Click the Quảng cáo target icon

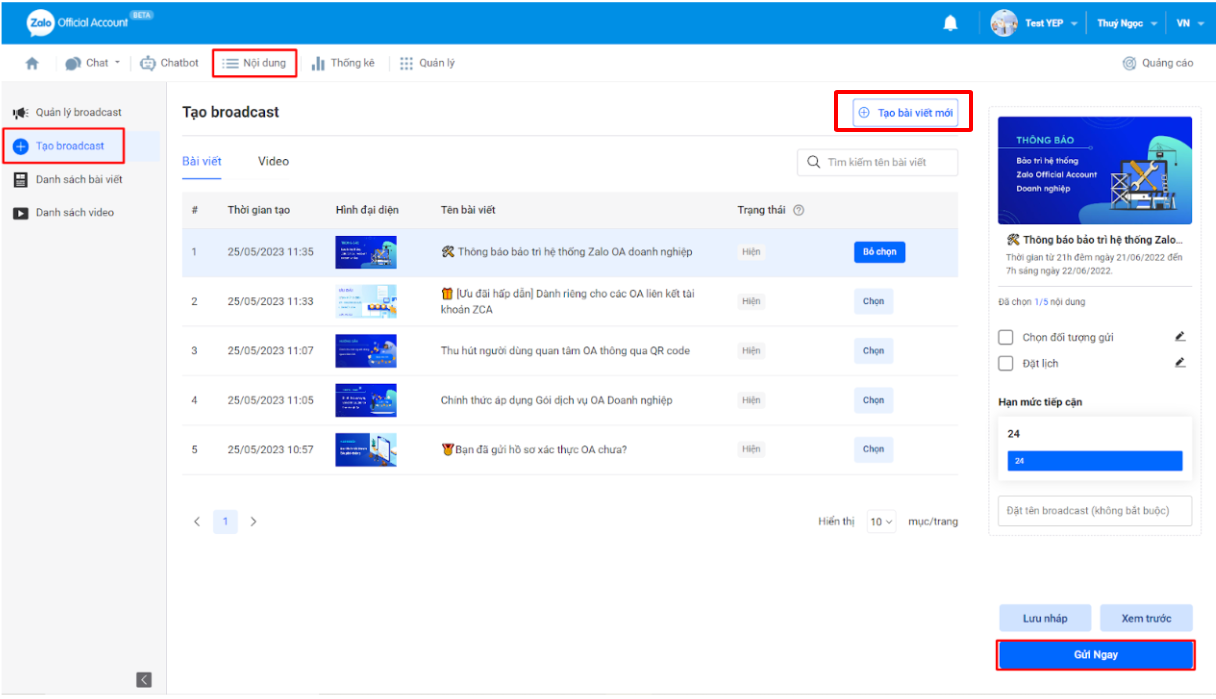1129,63
